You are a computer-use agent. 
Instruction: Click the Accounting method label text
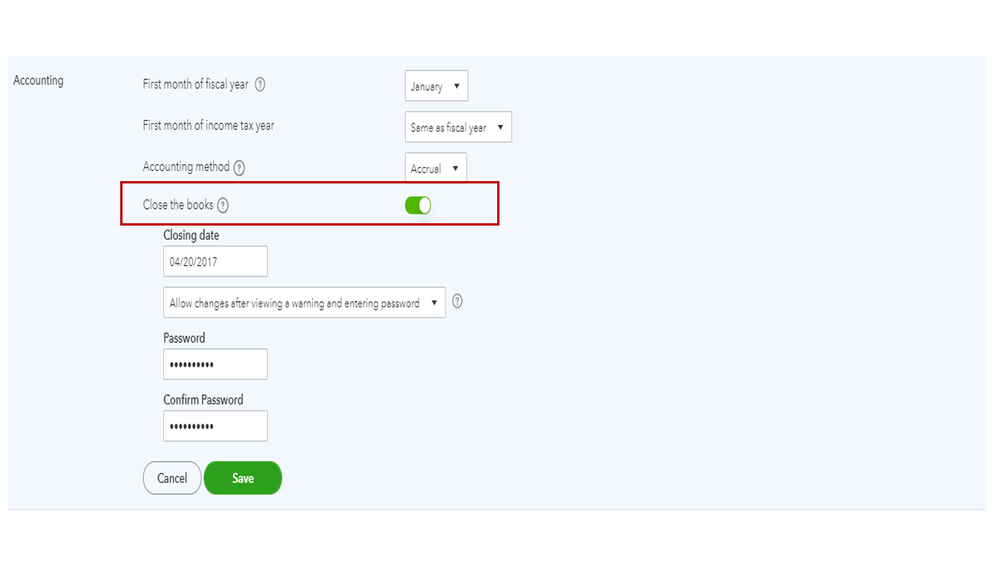186,167
